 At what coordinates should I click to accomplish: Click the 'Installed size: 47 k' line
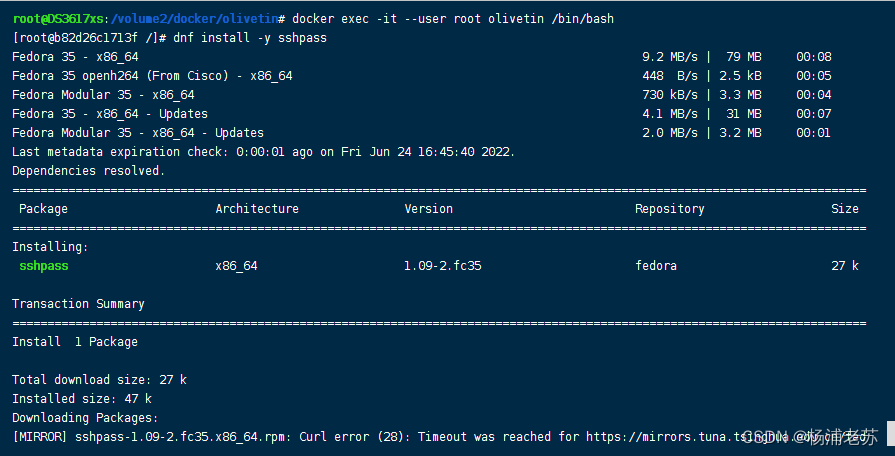pyautogui.click(x=82, y=398)
